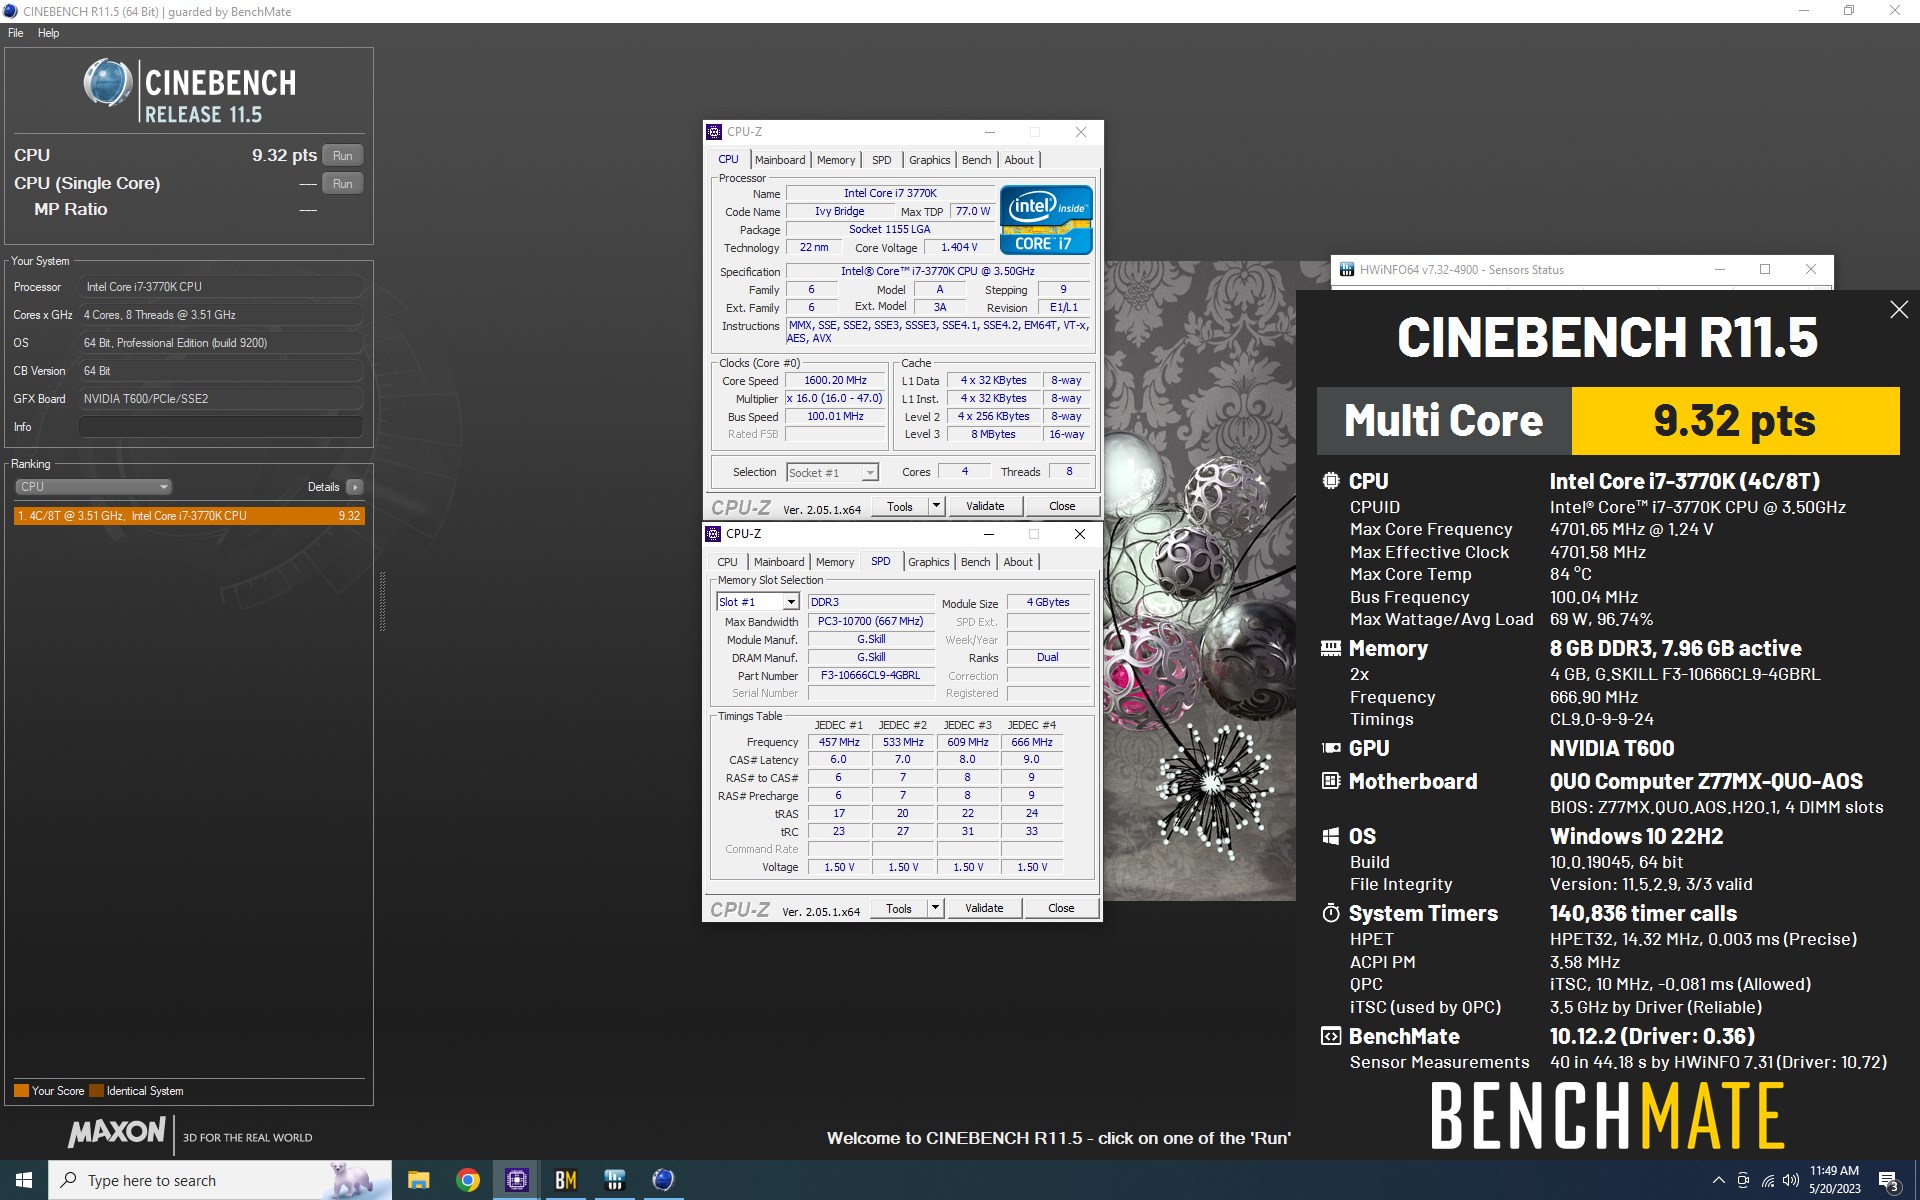Open Mainboard tab in lower CPU-Z
The image size is (1920, 1200).
(x=779, y=562)
